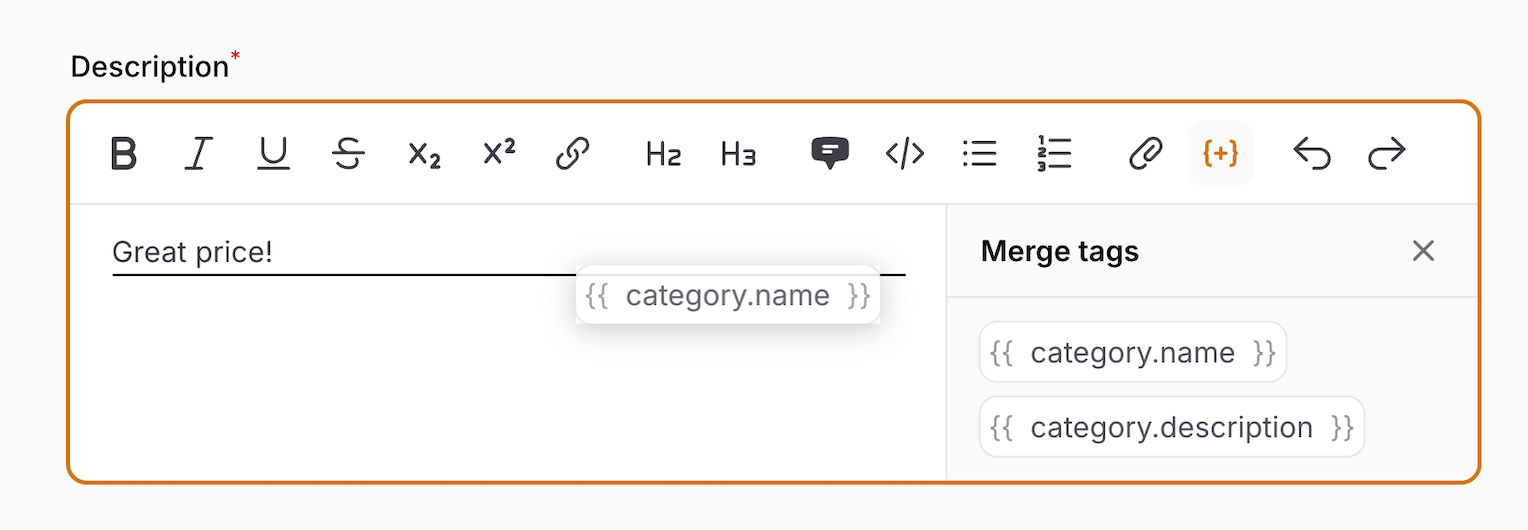Create a bulleted list
This screenshot has height=530, width=1528.
[980, 154]
